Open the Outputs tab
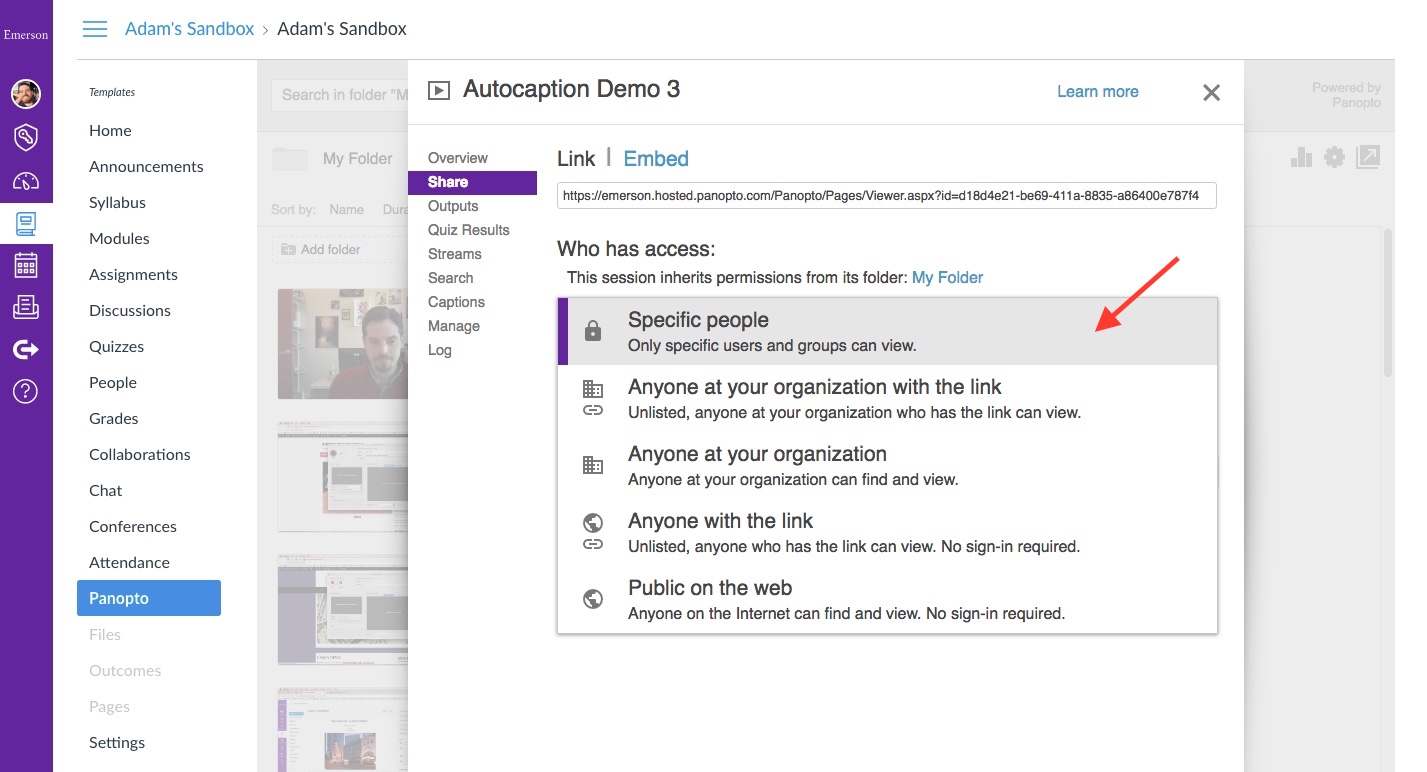Viewport: 1427px width, 772px height. (x=453, y=206)
